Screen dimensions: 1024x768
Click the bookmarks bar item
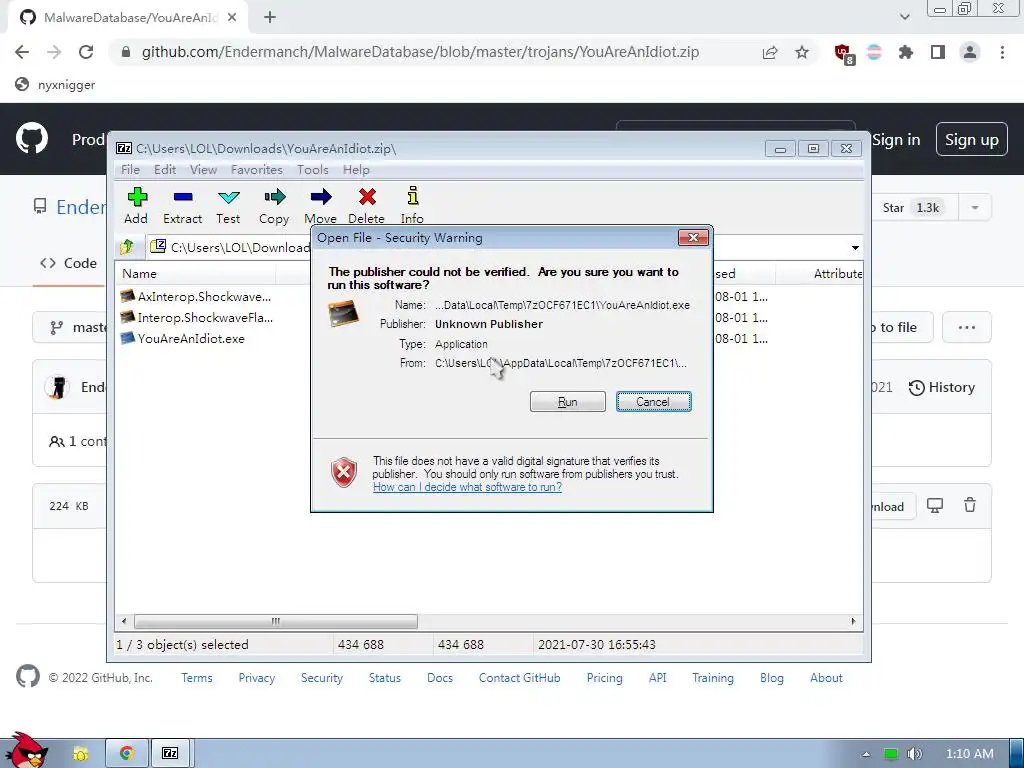tap(56, 85)
